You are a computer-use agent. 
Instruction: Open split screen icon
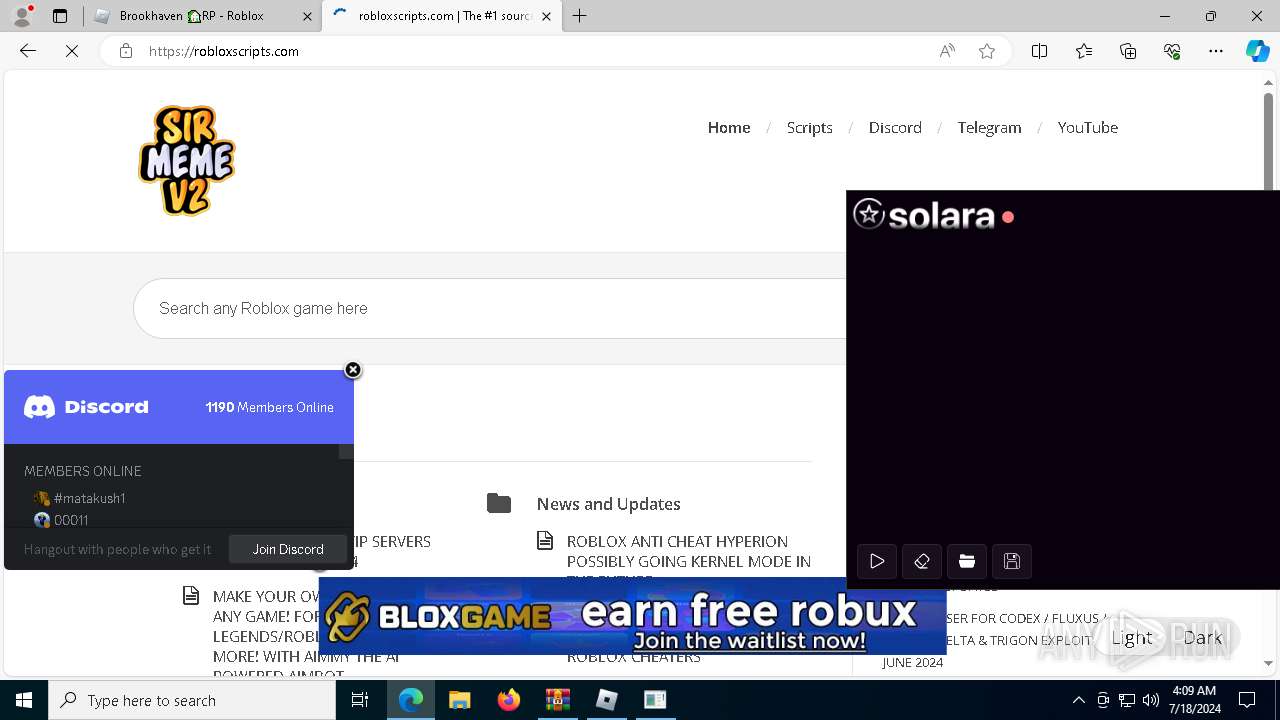(x=1040, y=51)
